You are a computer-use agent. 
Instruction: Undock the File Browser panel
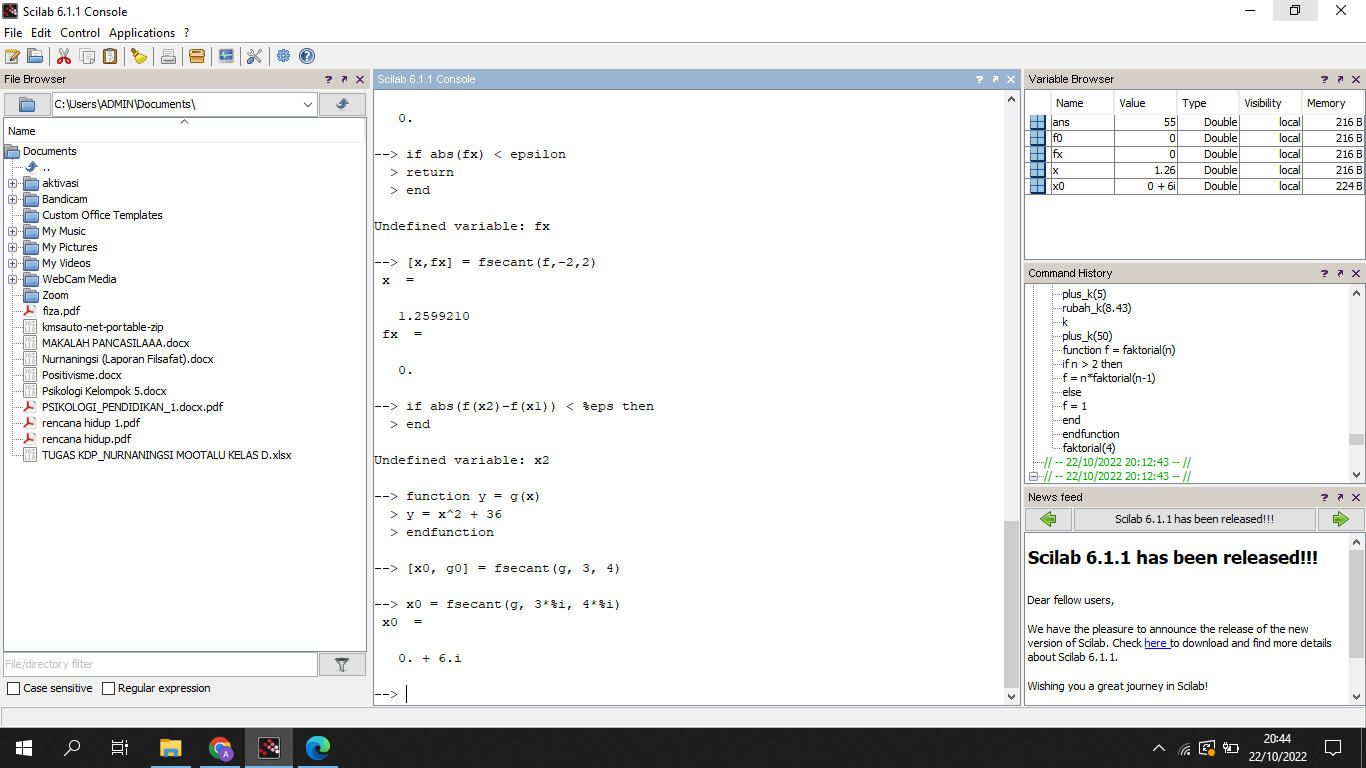(344, 79)
